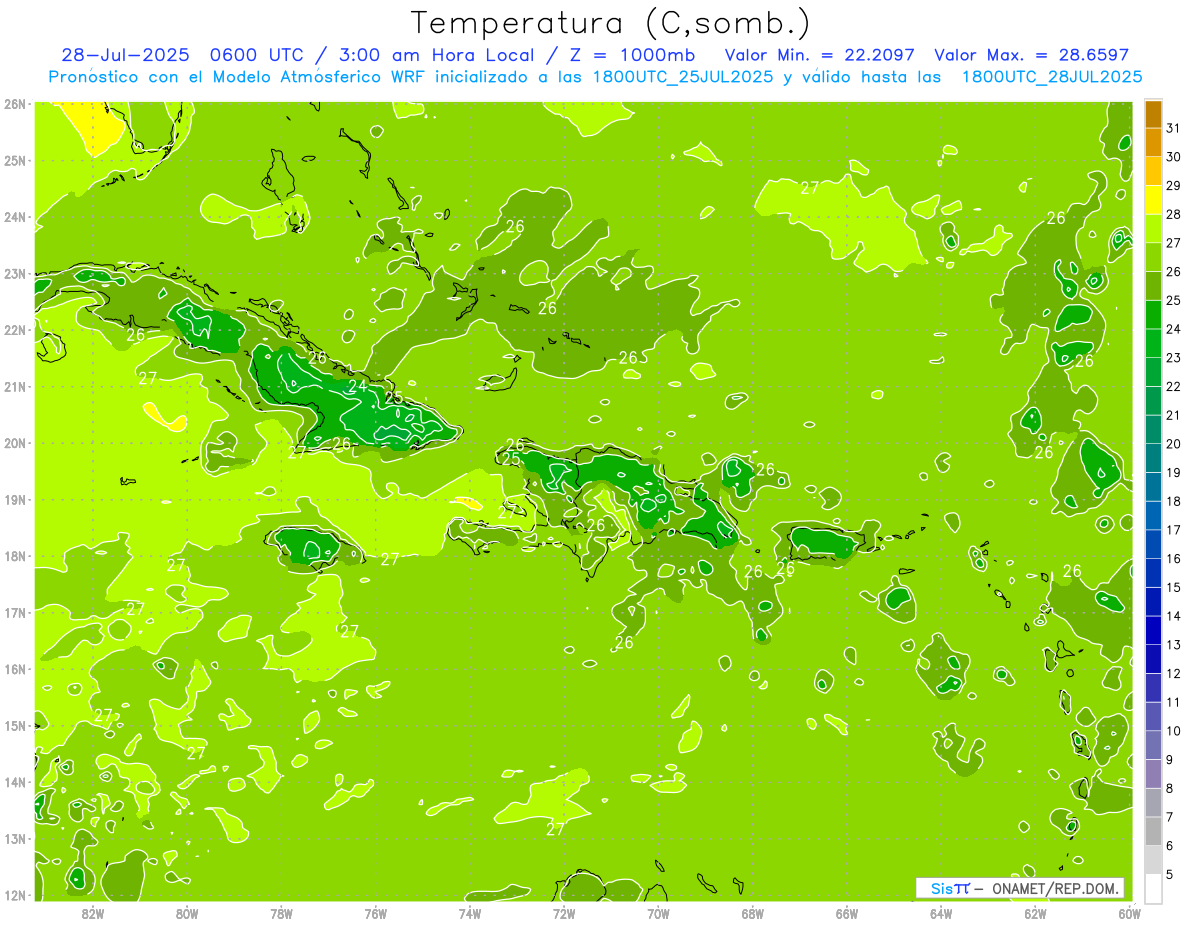Click the "64W" longitude axis label
Viewport: 1200px width, 927px height.
941,912
